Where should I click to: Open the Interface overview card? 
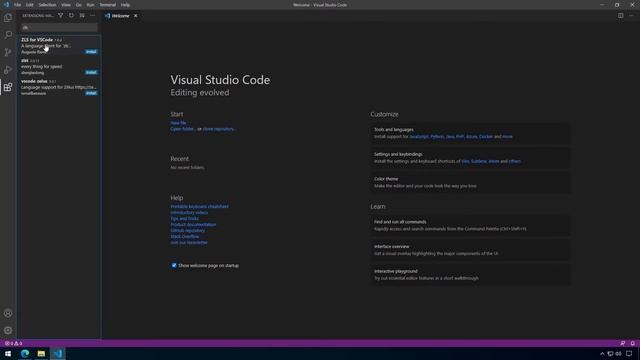[x=471, y=250]
